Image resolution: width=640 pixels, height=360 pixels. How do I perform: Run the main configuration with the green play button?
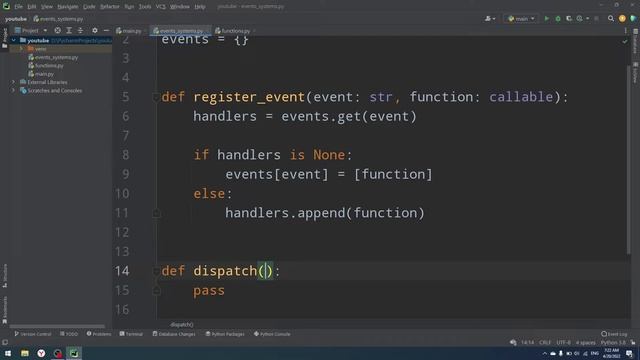tap(547, 19)
